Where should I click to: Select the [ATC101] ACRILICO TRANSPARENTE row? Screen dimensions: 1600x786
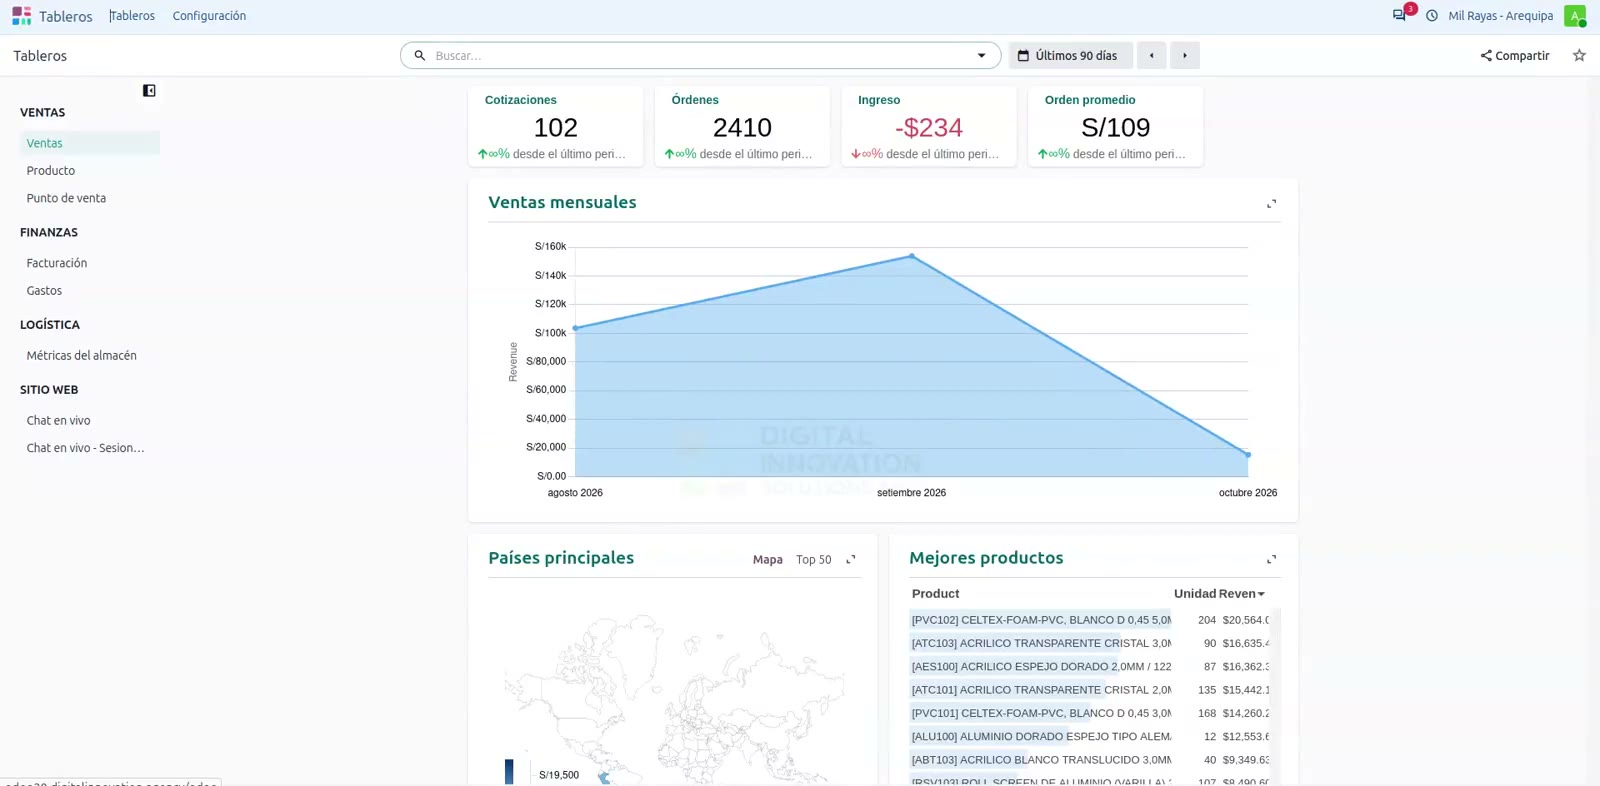coord(1089,690)
